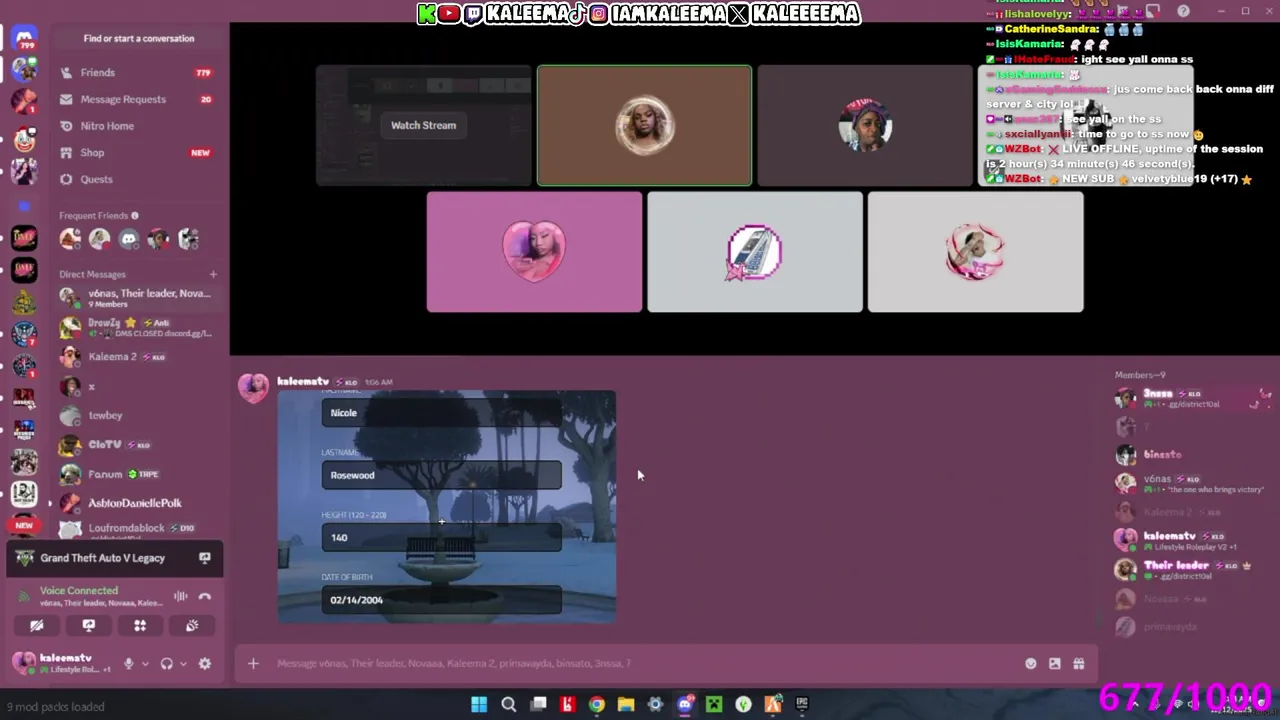Screen dimensions: 1280x720
Task: Open DM with CloTV
Action: pyautogui.click(x=138, y=444)
